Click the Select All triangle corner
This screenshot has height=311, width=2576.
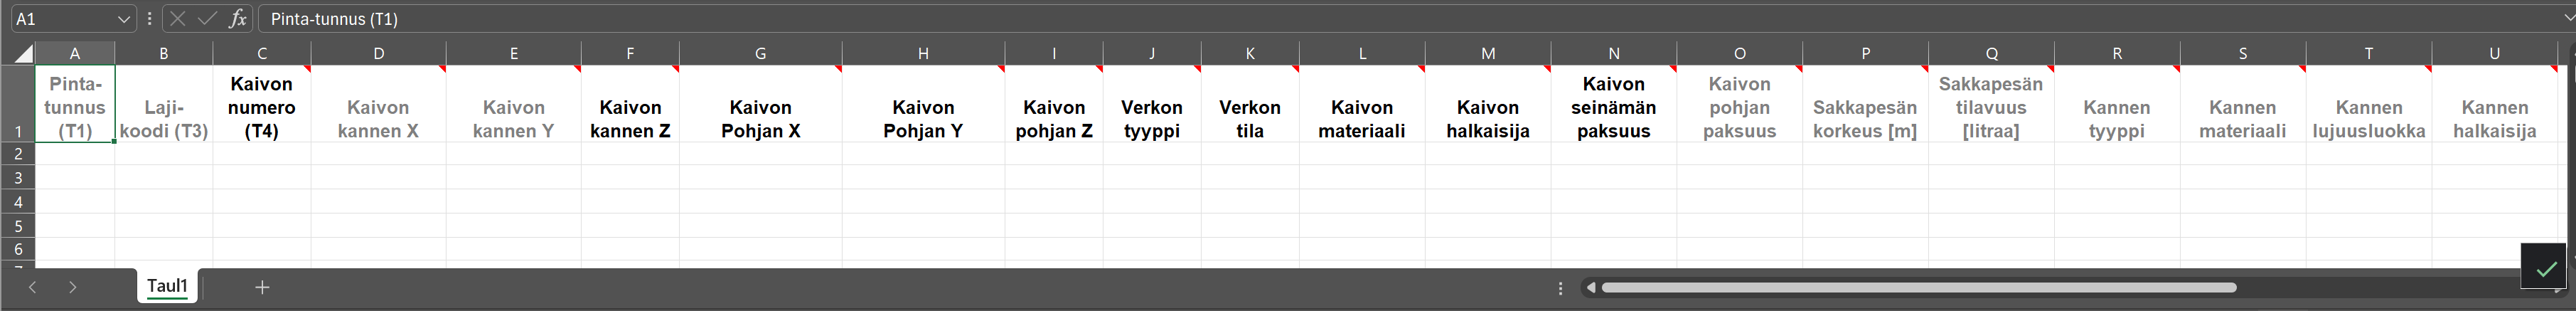(22, 54)
